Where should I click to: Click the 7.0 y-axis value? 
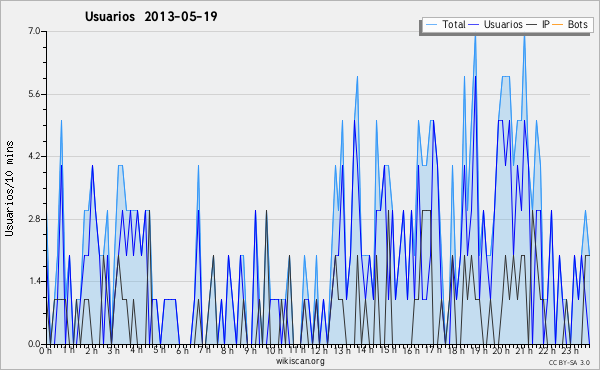34,31
